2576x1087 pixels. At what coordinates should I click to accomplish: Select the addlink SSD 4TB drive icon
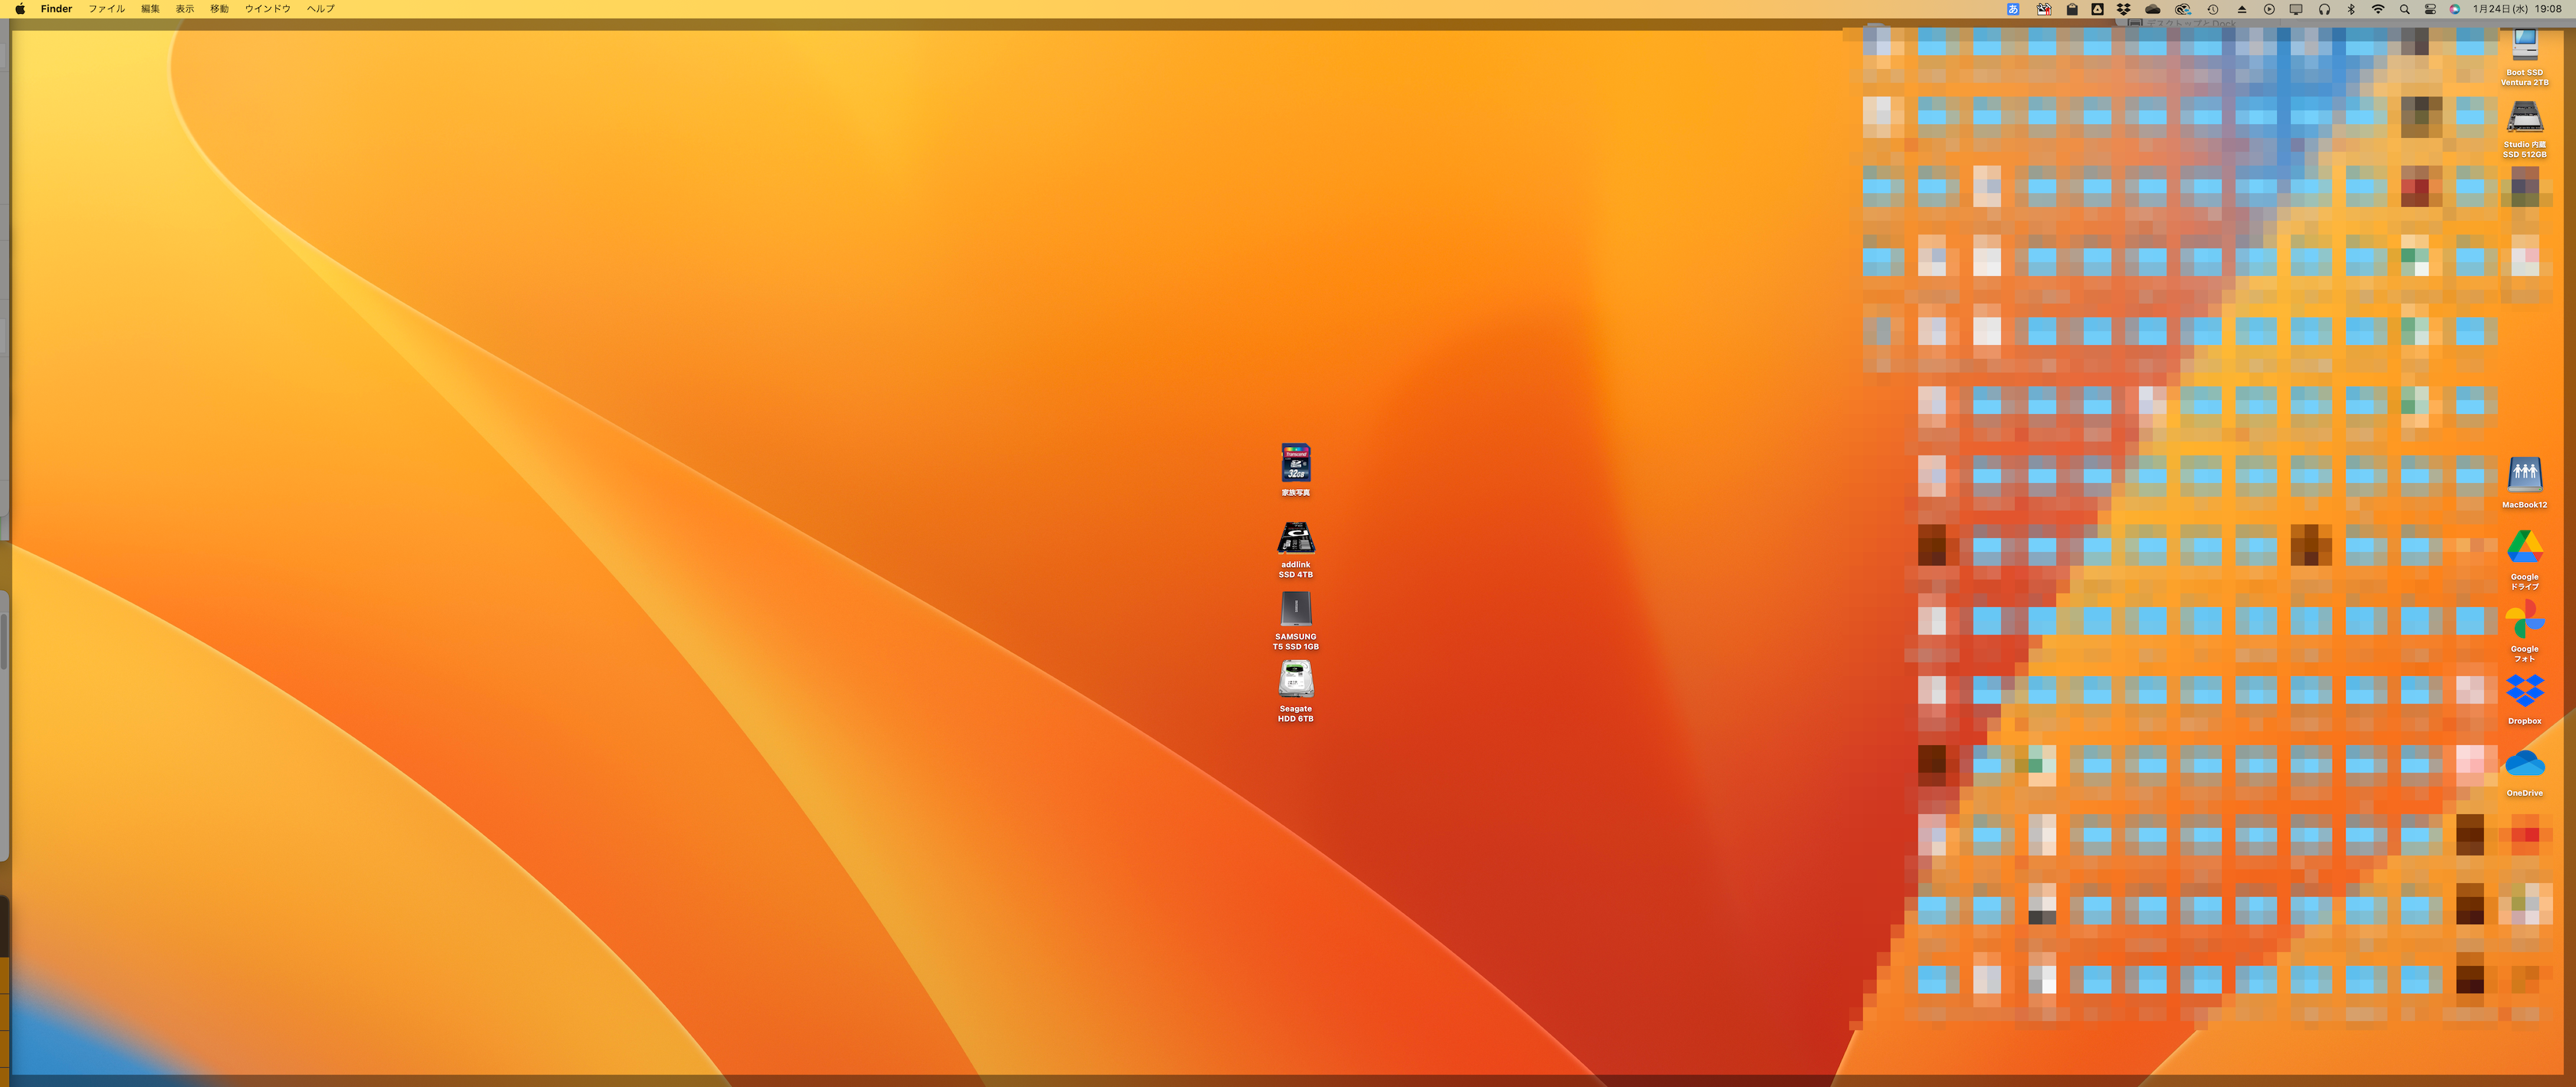point(1295,538)
